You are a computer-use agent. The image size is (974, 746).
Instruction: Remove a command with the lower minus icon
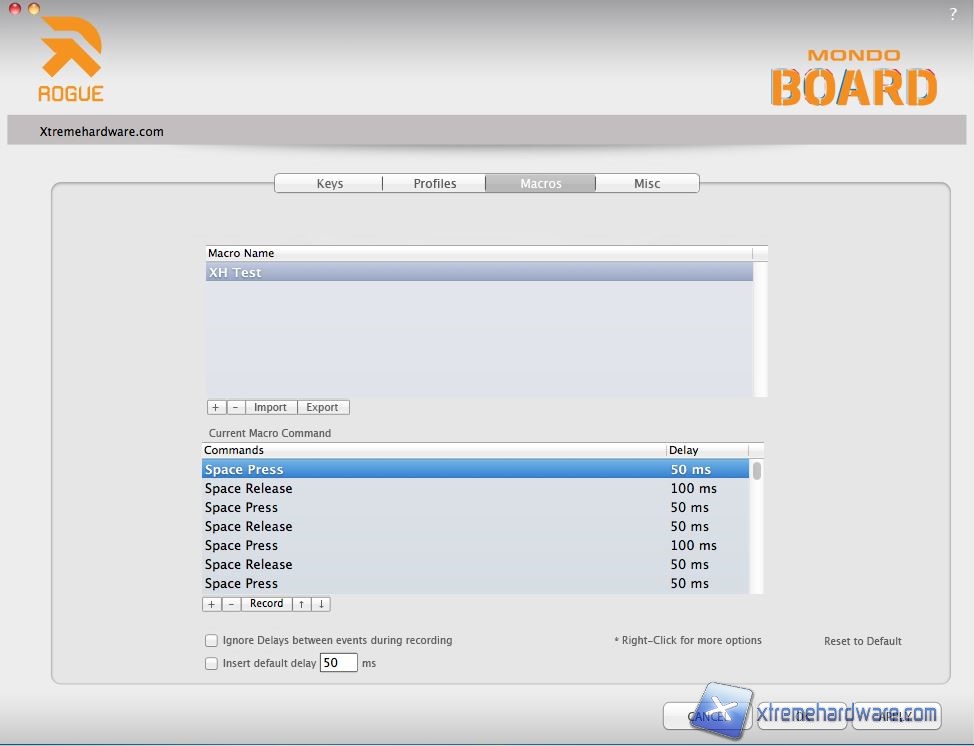coord(231,604)
